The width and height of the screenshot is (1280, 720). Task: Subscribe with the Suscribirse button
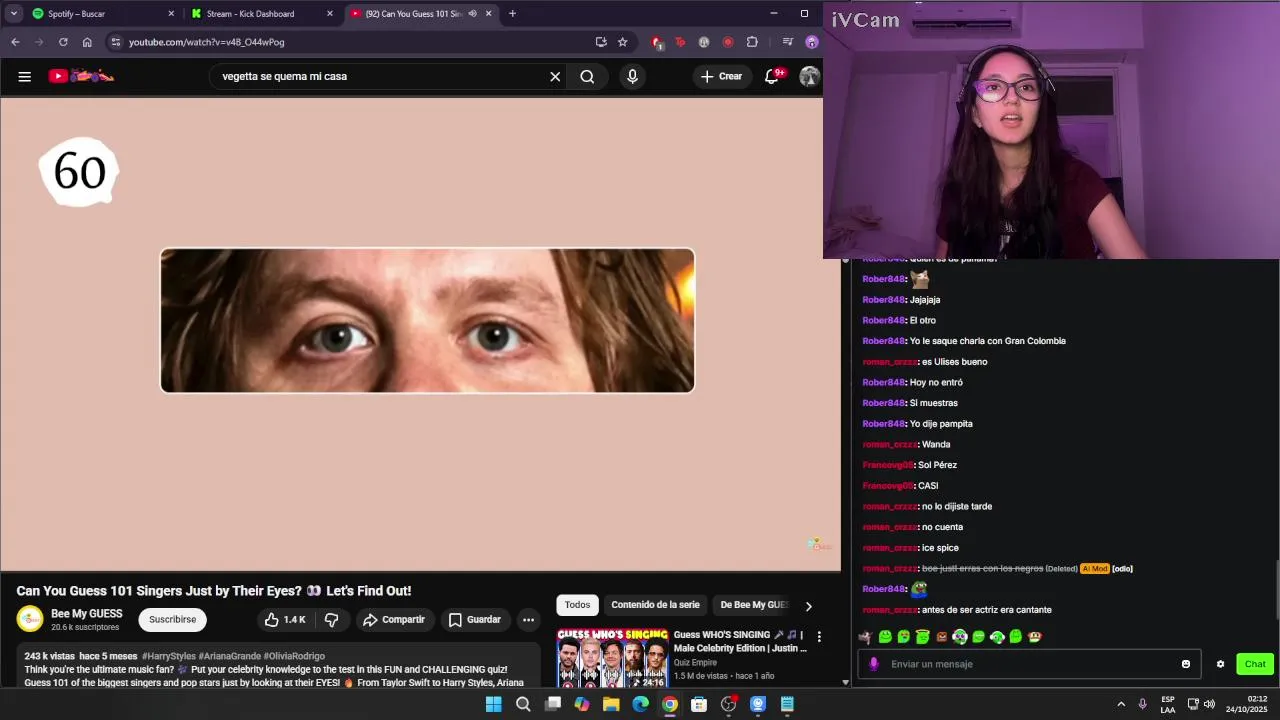tap(172, 620)
